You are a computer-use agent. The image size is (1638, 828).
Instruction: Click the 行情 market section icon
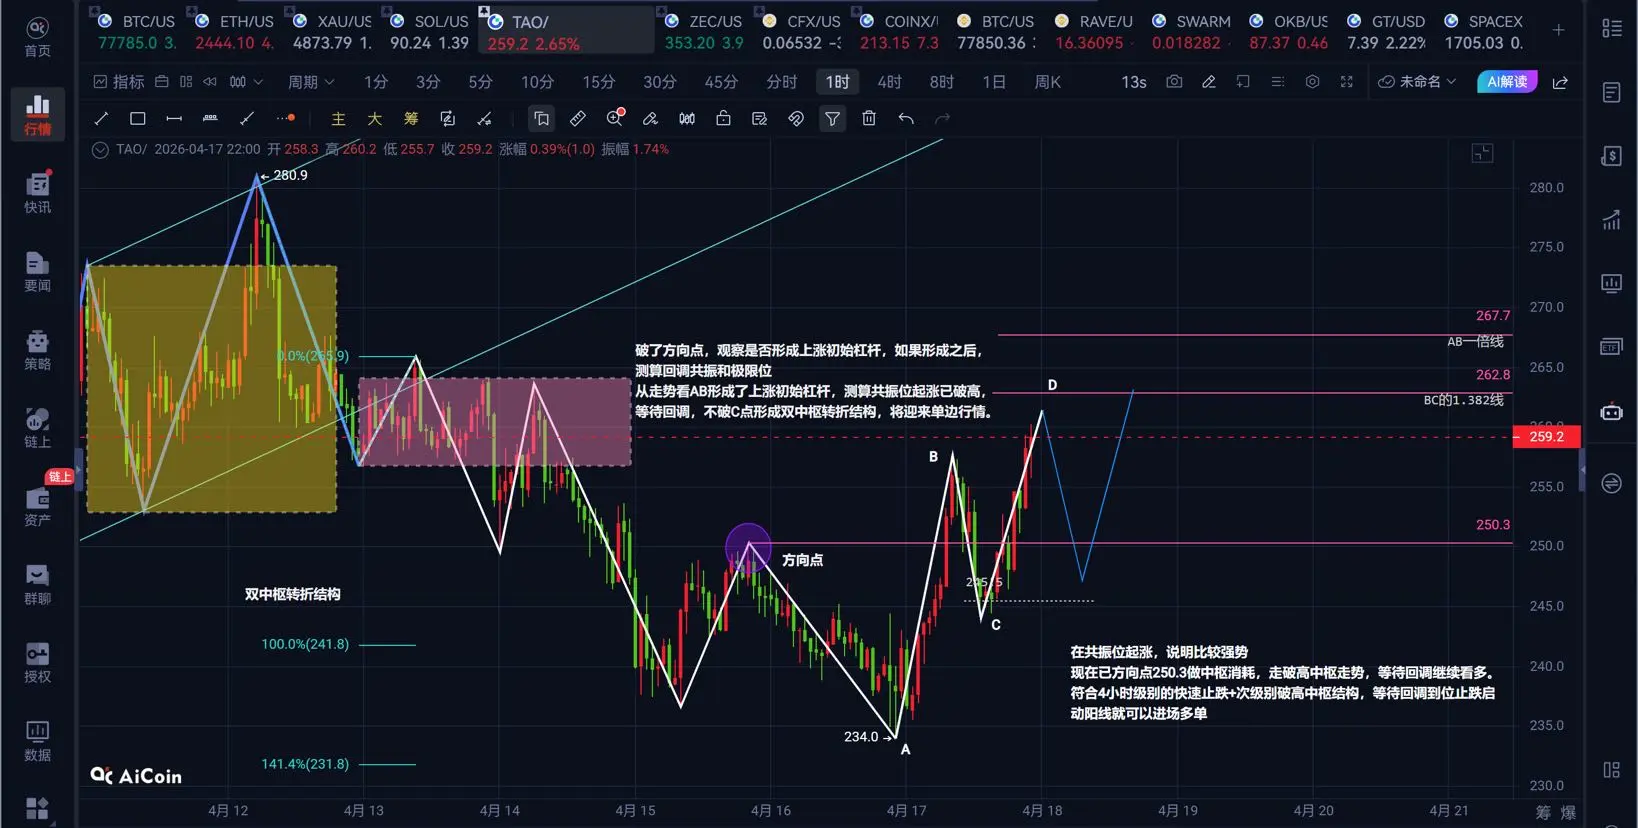pos(37,114)
